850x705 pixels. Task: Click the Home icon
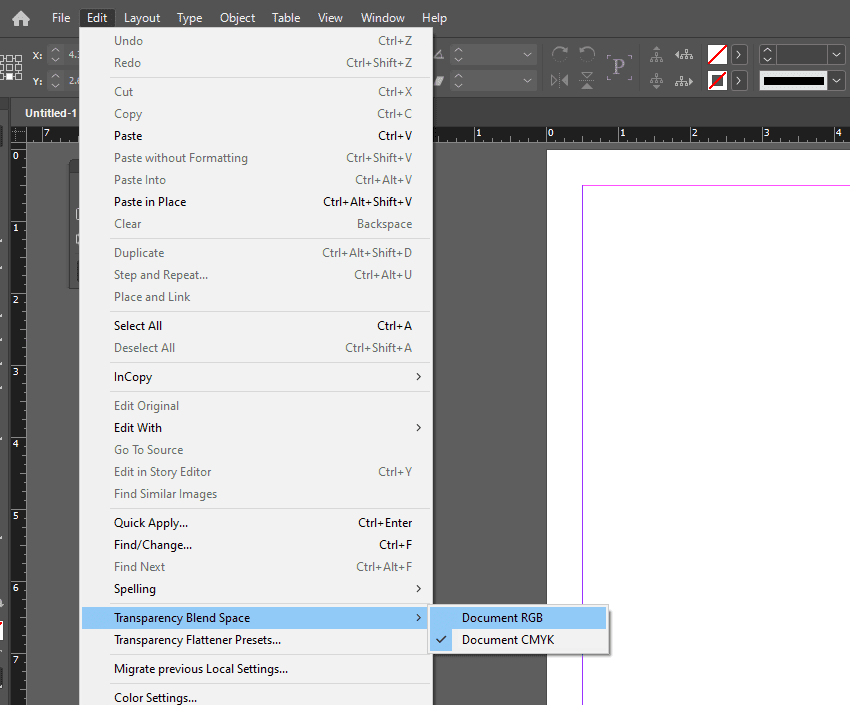tap(20, 18)
